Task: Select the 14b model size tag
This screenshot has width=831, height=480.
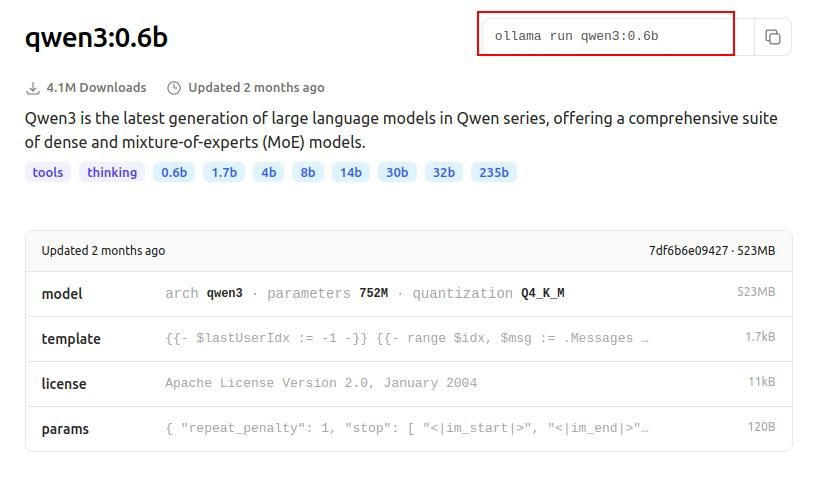Action: [x=351, y=172]
